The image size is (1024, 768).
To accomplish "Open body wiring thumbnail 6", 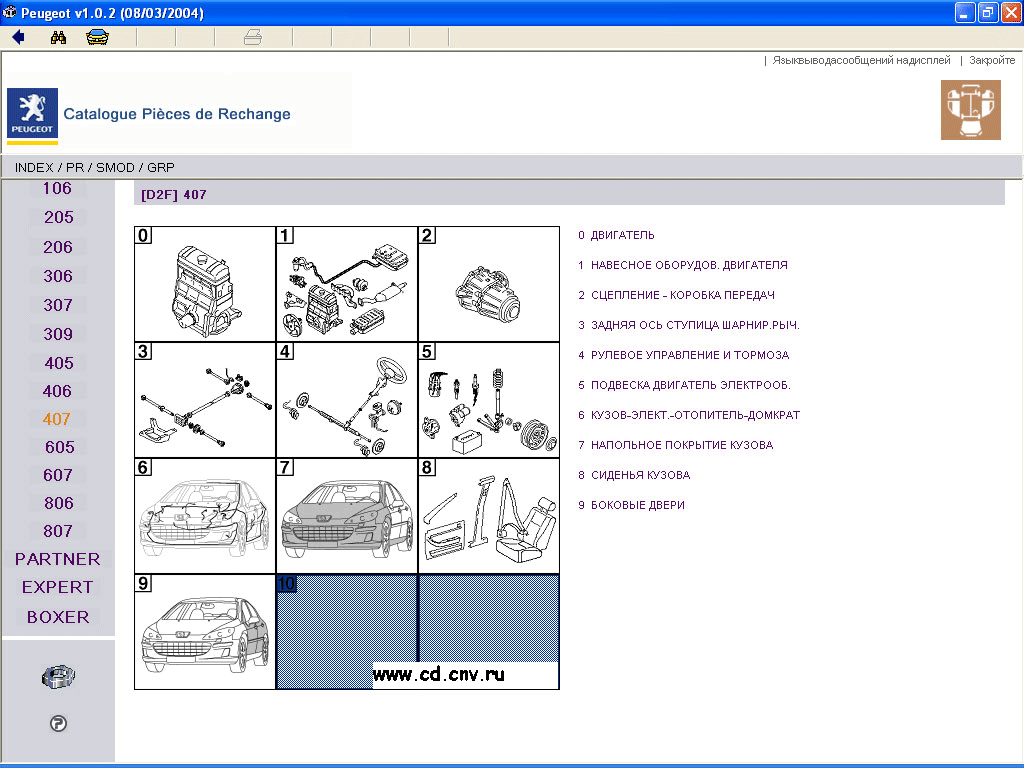I will pyautogui.click(x=205, y=516).
